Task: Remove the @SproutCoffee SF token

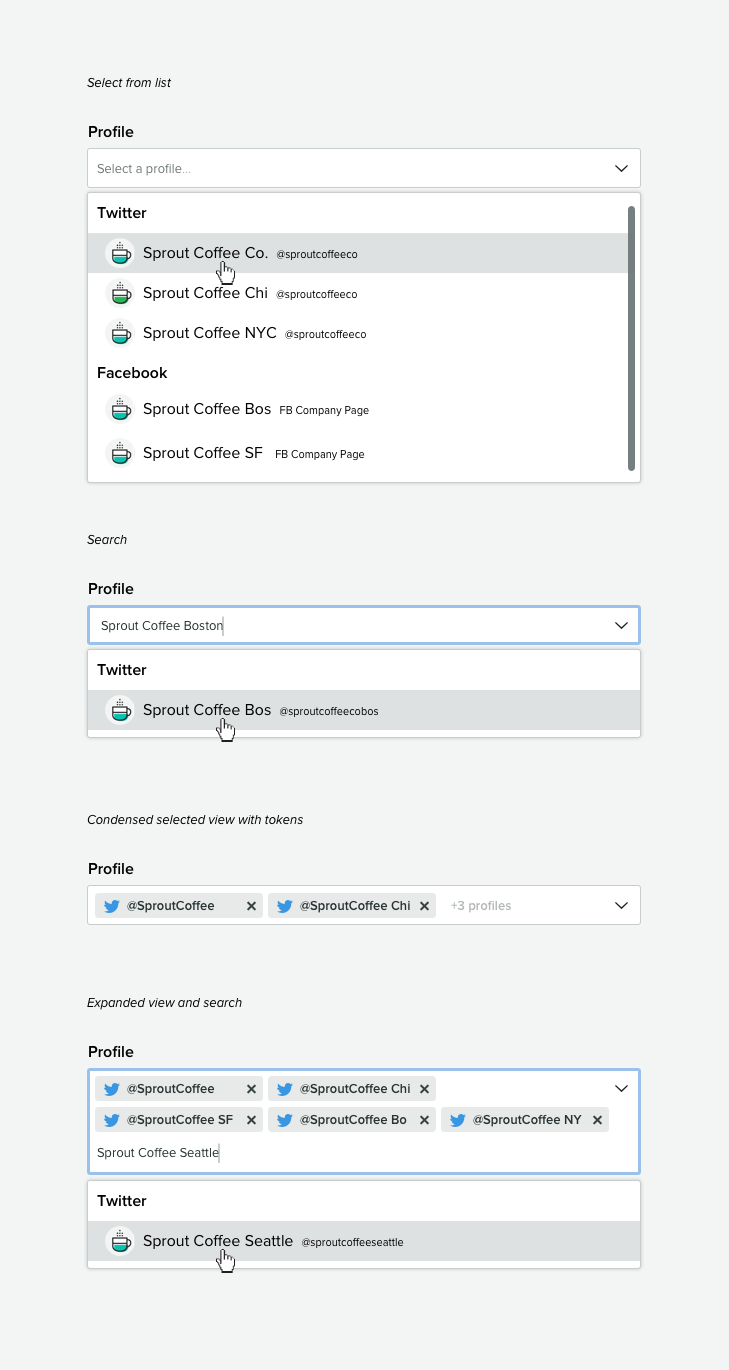Action: [x=251, y=1120]
